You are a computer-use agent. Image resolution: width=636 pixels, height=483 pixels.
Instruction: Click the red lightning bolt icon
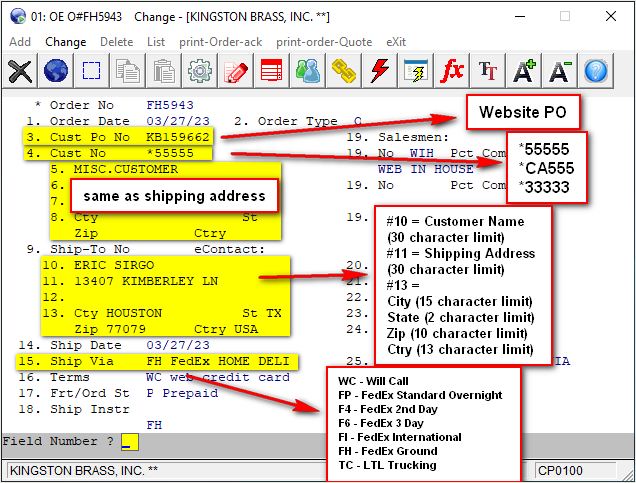pos(379,71)
